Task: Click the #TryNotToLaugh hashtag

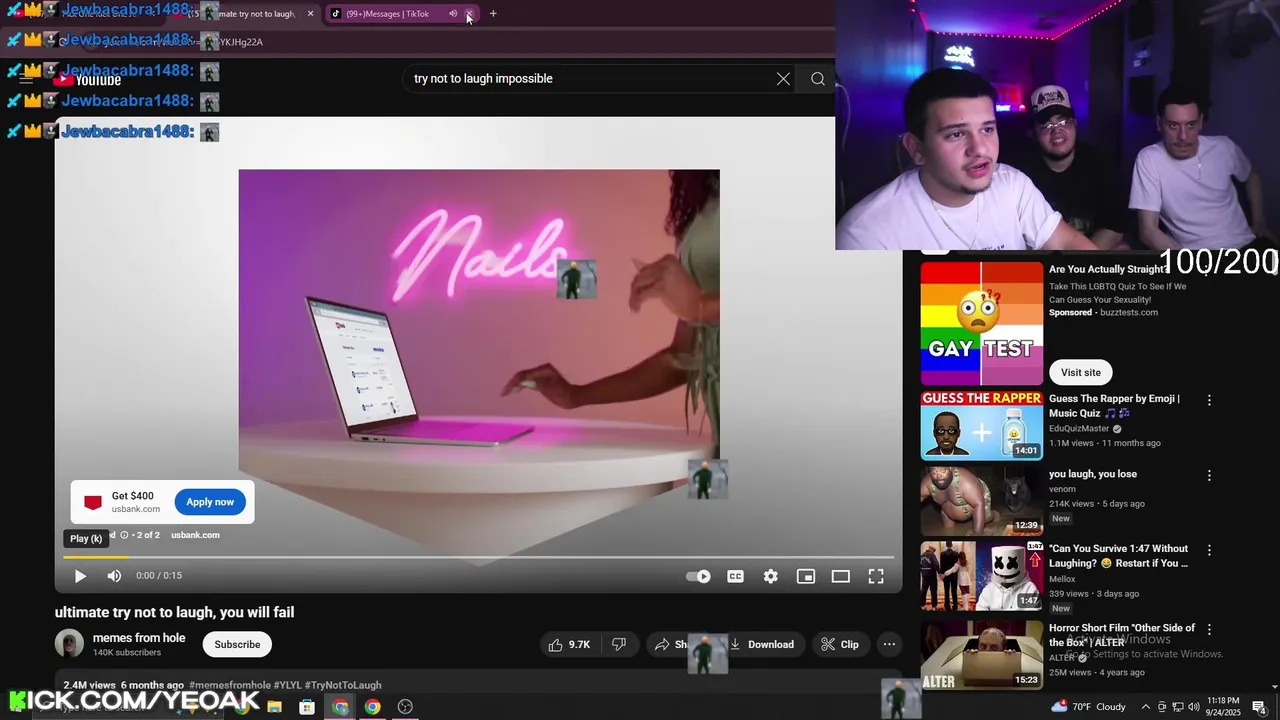Action: [x=343, y=685]
